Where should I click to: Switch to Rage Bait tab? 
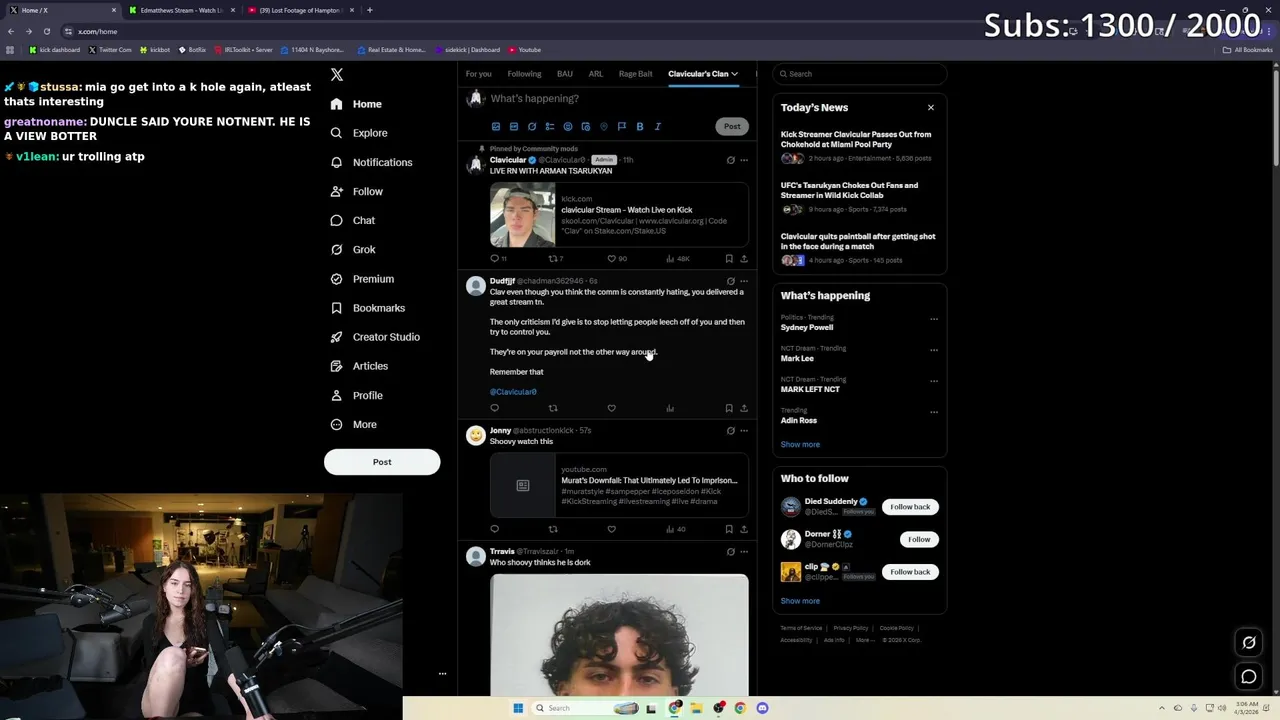click(636, 74)
